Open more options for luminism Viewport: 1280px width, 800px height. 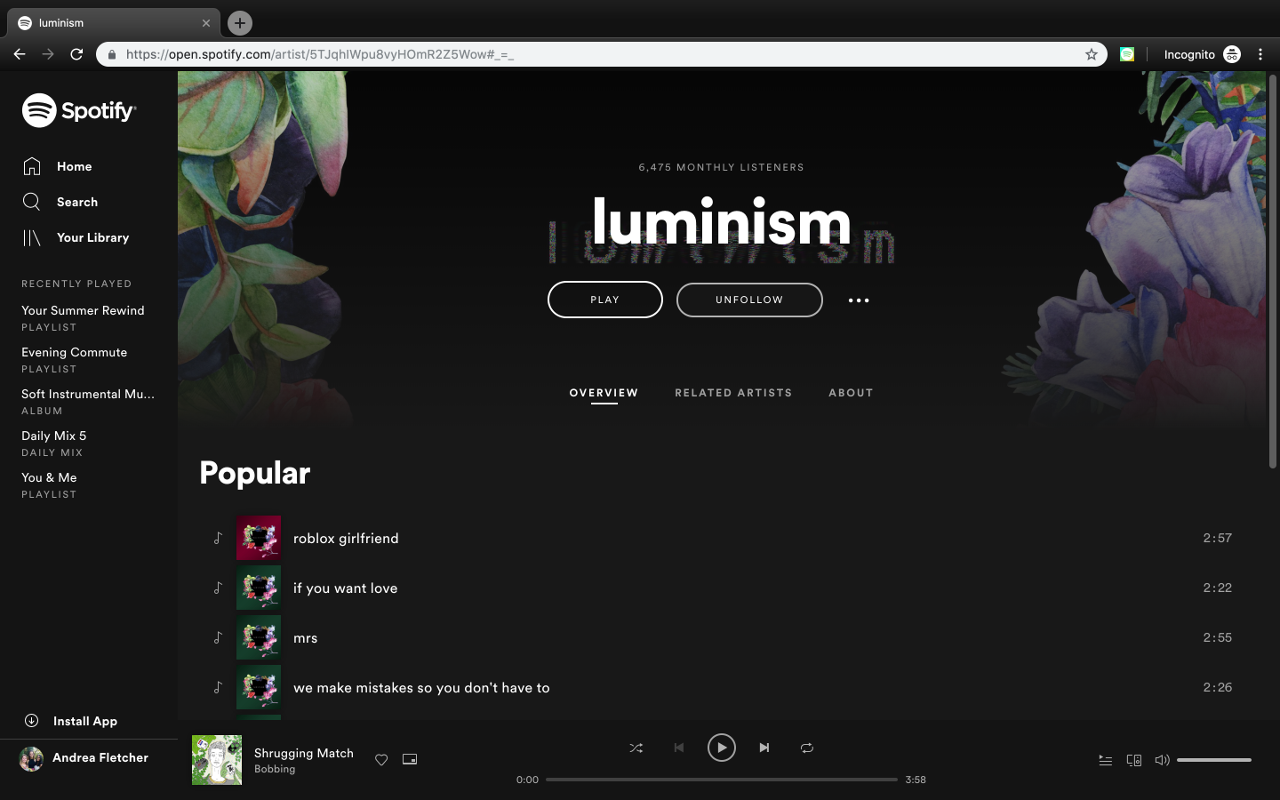coord(859,300)
